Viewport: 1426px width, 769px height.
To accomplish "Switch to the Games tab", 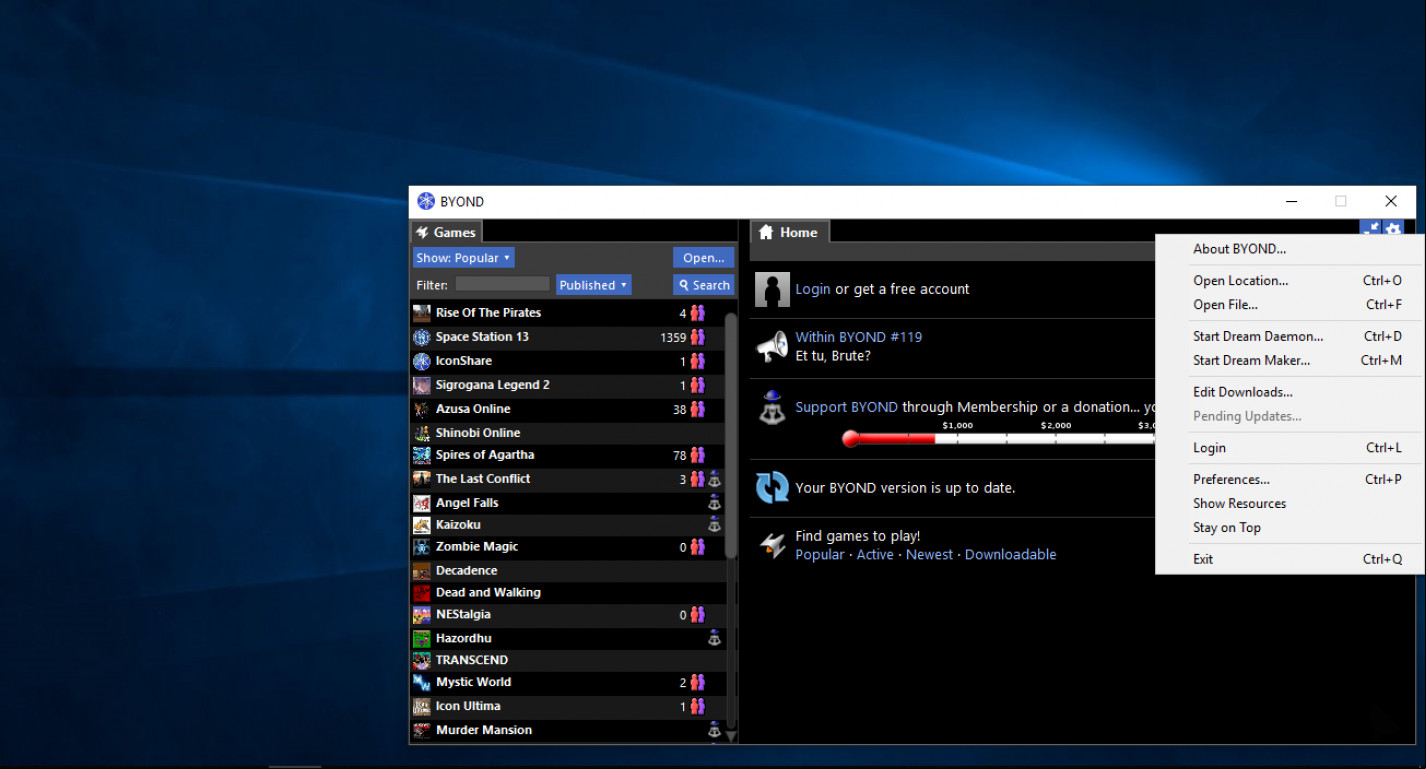I will click(x=447, y=232).
